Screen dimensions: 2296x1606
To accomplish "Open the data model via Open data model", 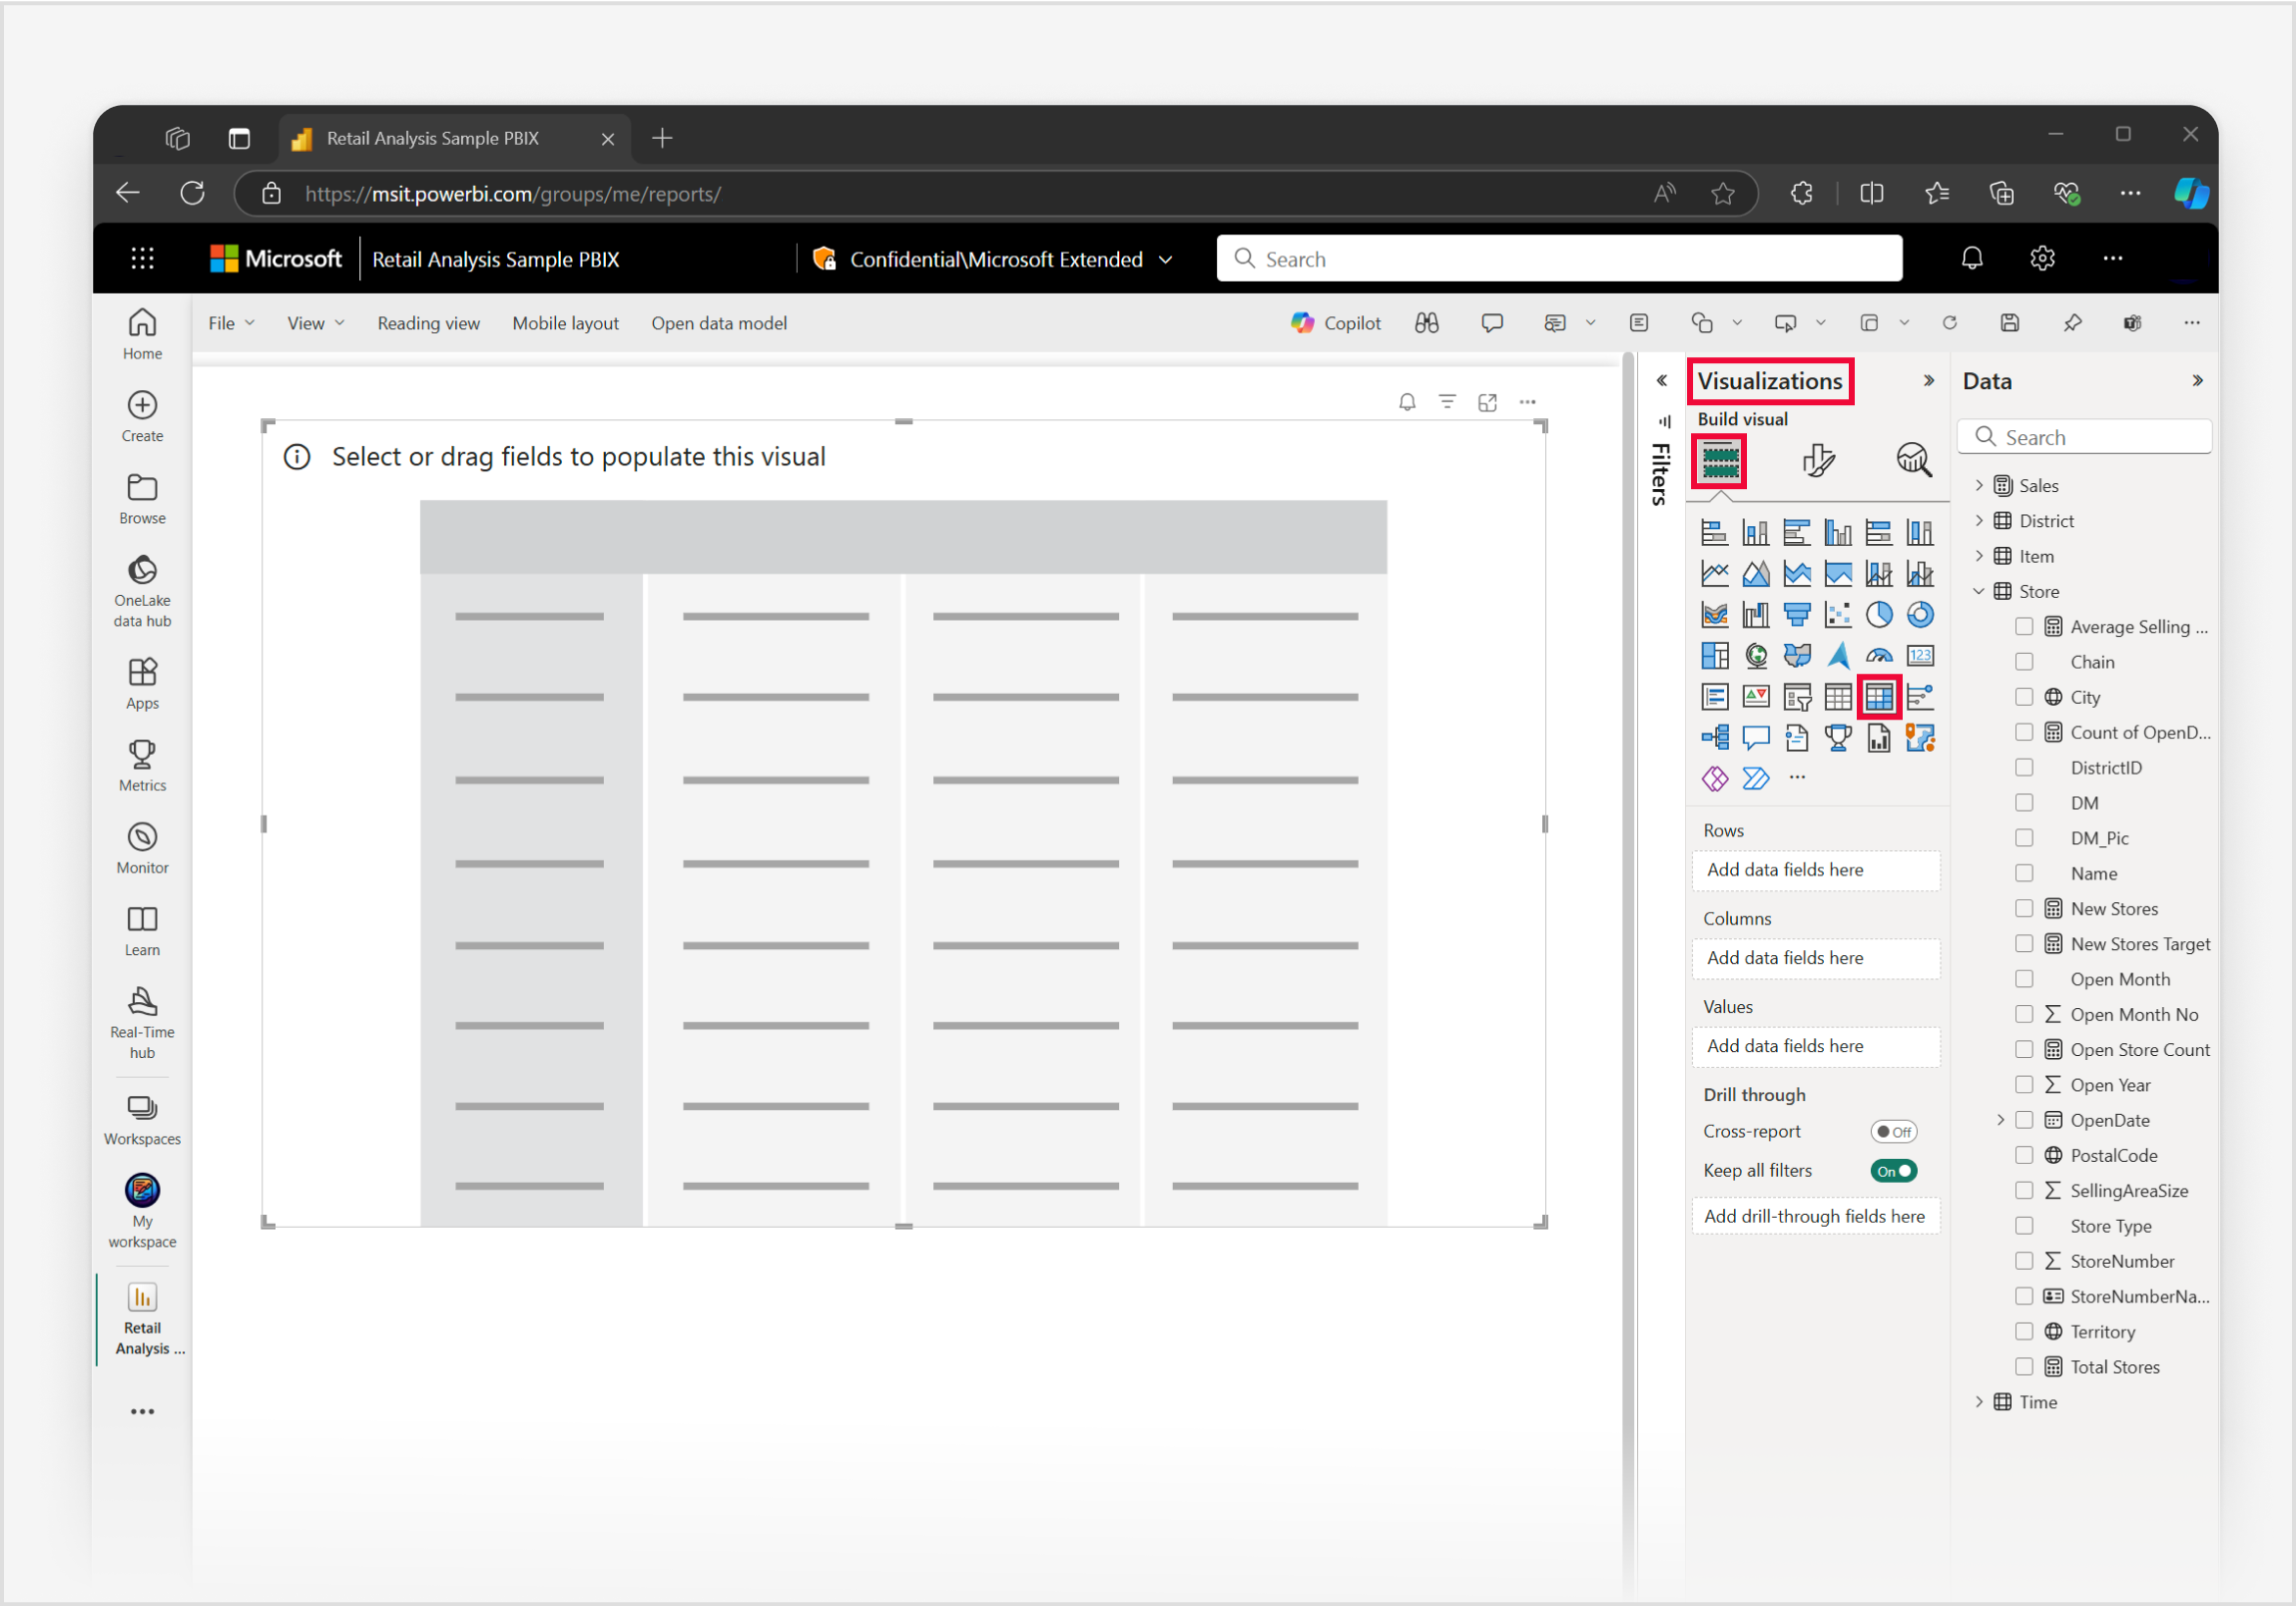I will pos(718,322).
